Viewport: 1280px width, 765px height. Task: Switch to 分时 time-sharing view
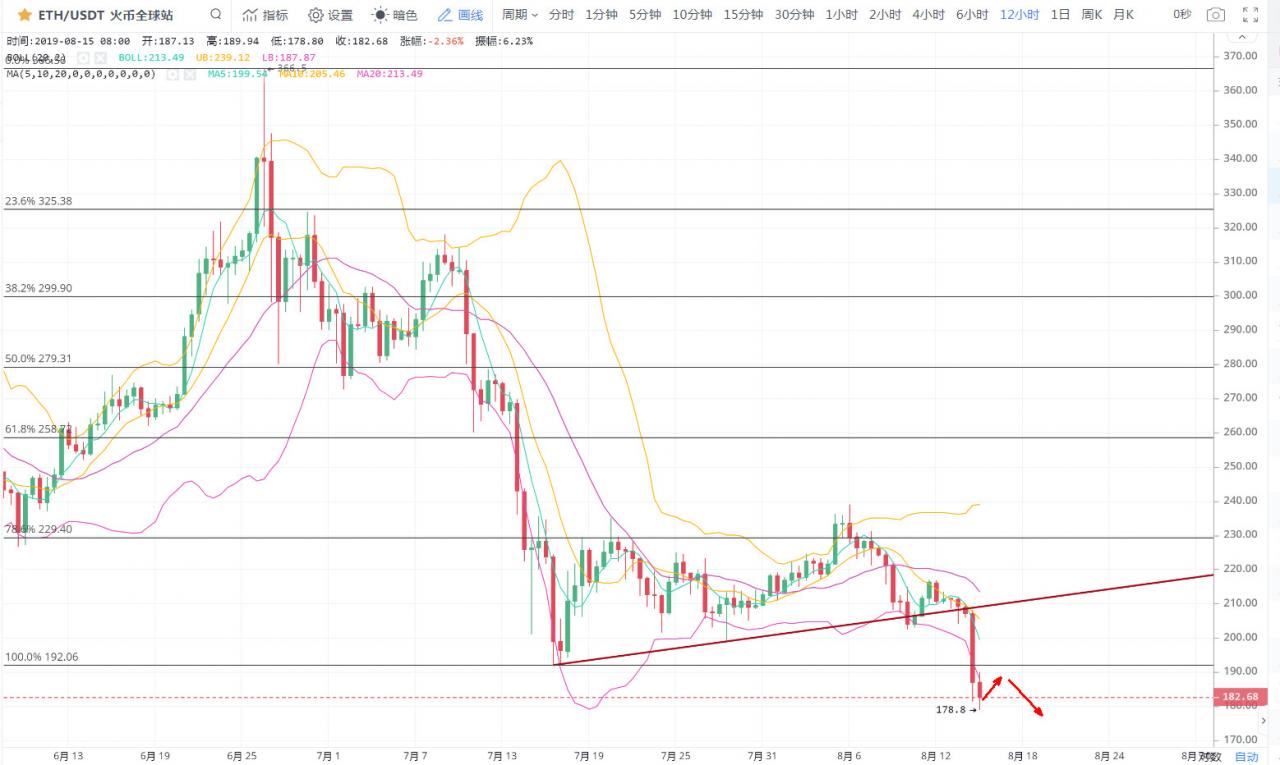pyautogui.click(x=562, y=15)
